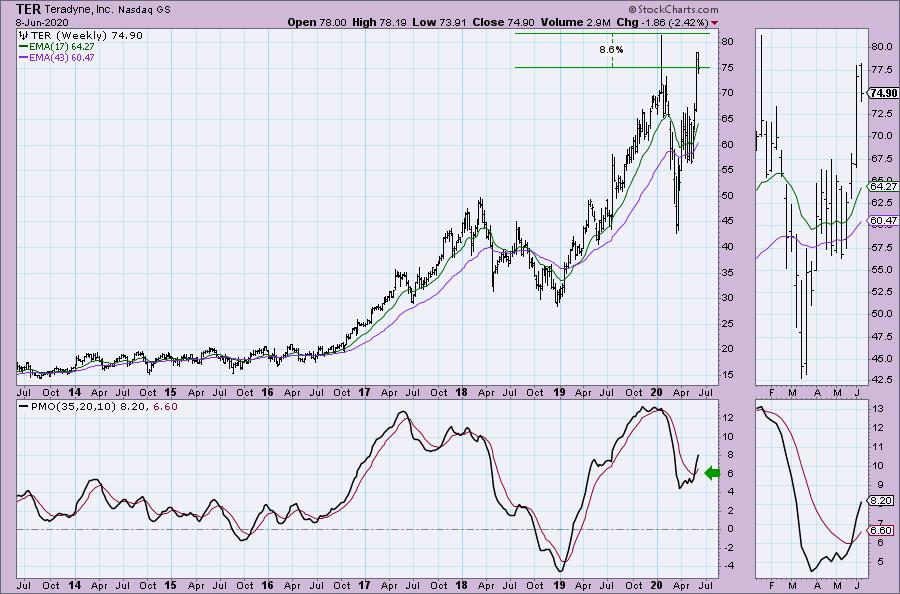Image resolution: width=900 pixels, height=594 pixels.
Task: Click year 19 on the price chart time axis
Action: (558, 393)
